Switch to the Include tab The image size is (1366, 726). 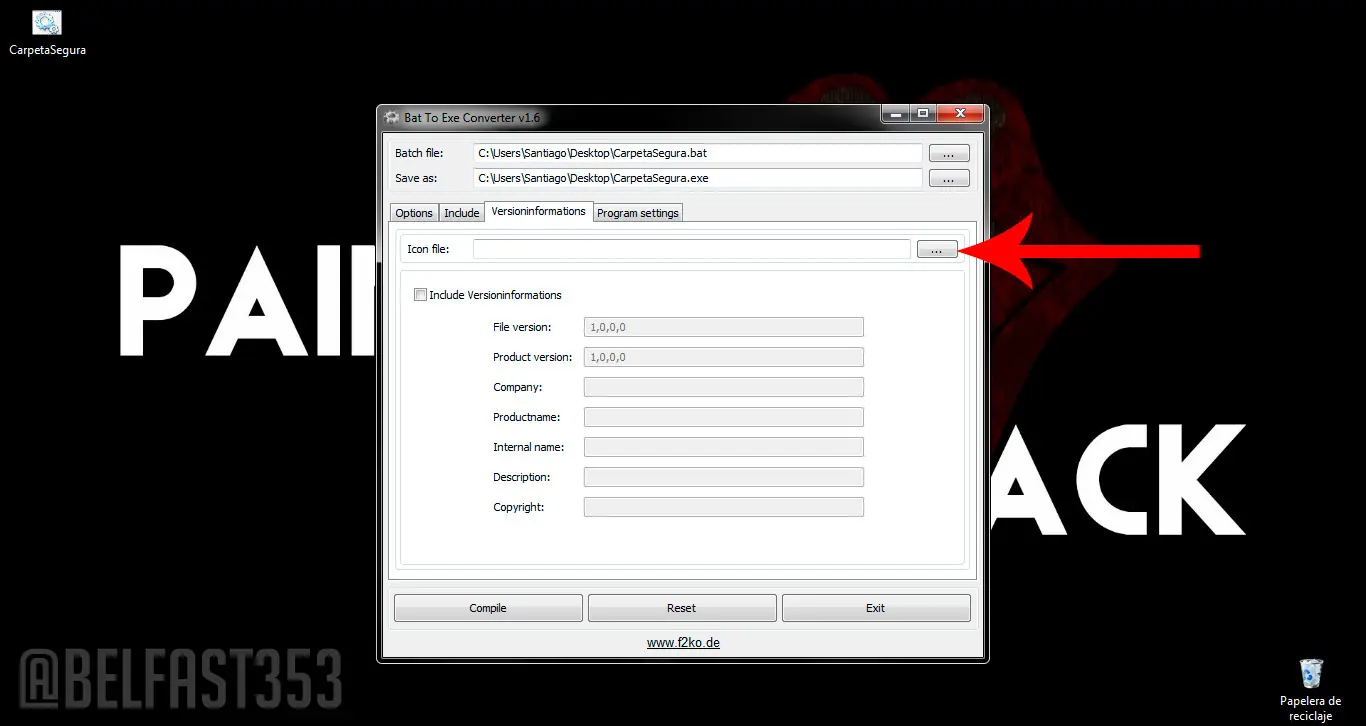click(x=462, y=213)
